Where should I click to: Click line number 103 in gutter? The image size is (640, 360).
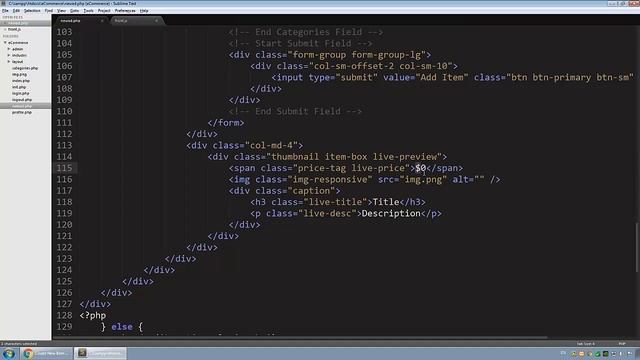[x=64, y=32]
